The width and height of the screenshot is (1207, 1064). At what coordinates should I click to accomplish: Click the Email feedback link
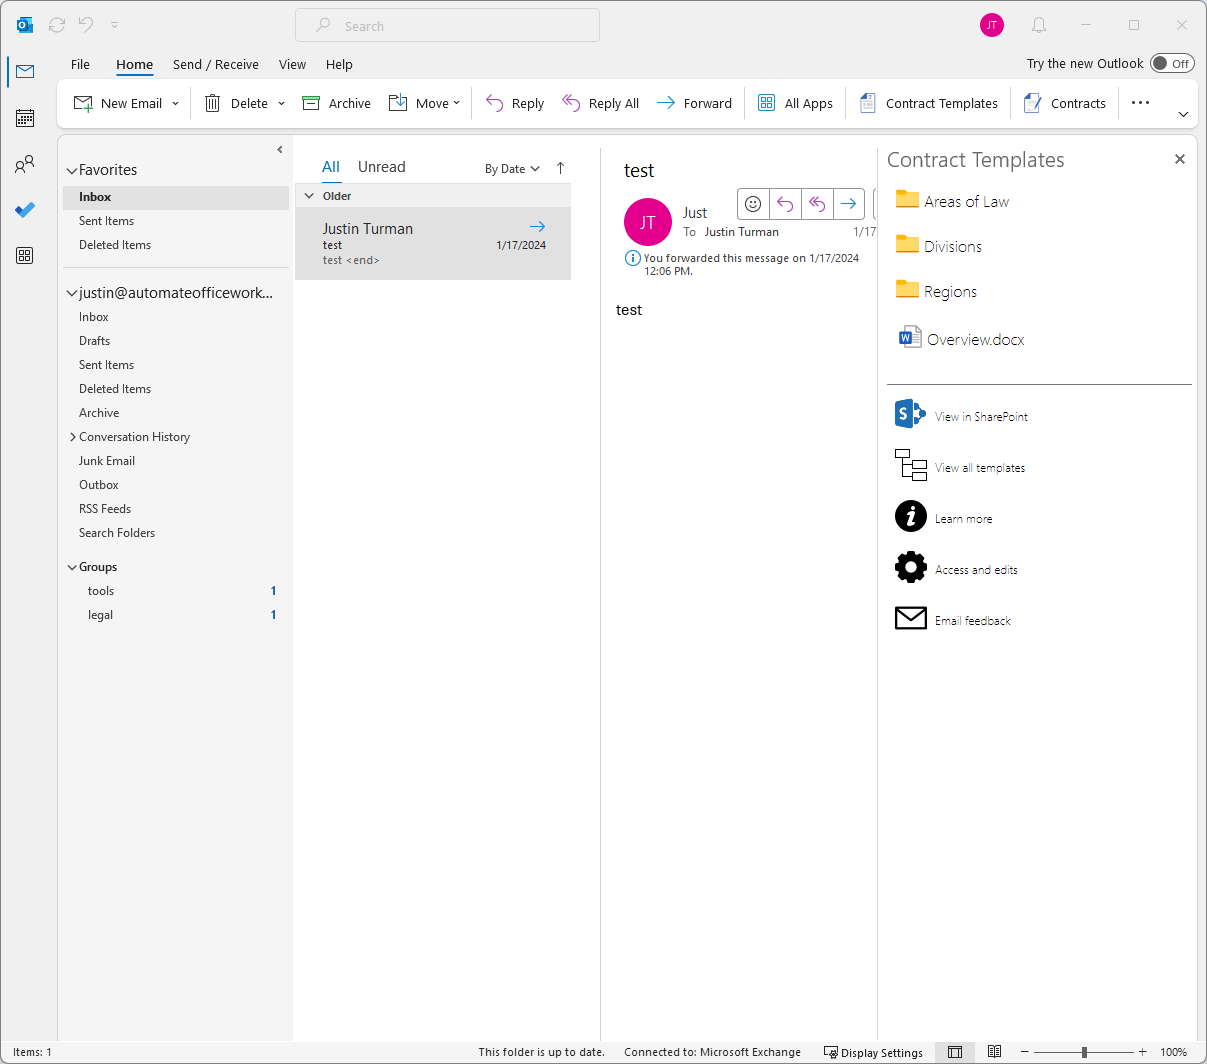972,621
